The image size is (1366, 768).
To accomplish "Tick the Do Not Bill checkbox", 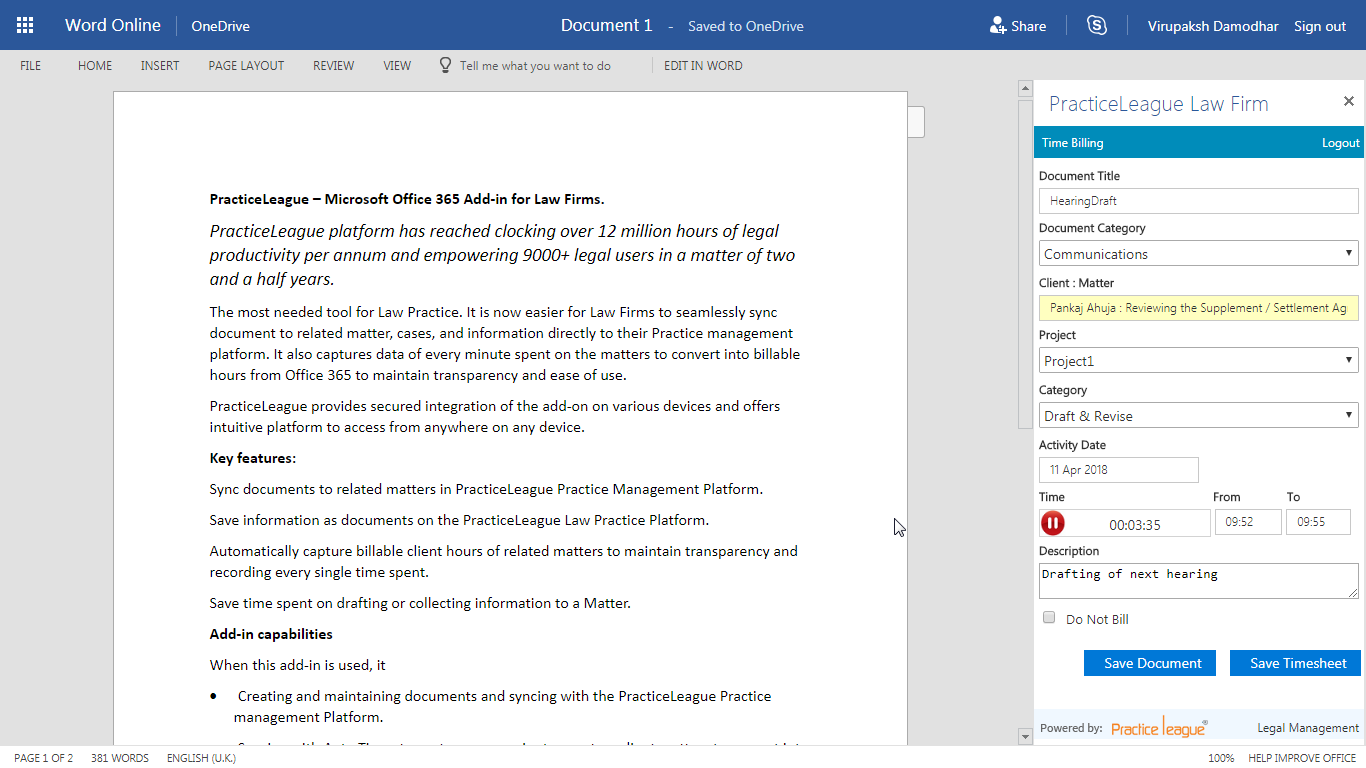I will 1049,618.
